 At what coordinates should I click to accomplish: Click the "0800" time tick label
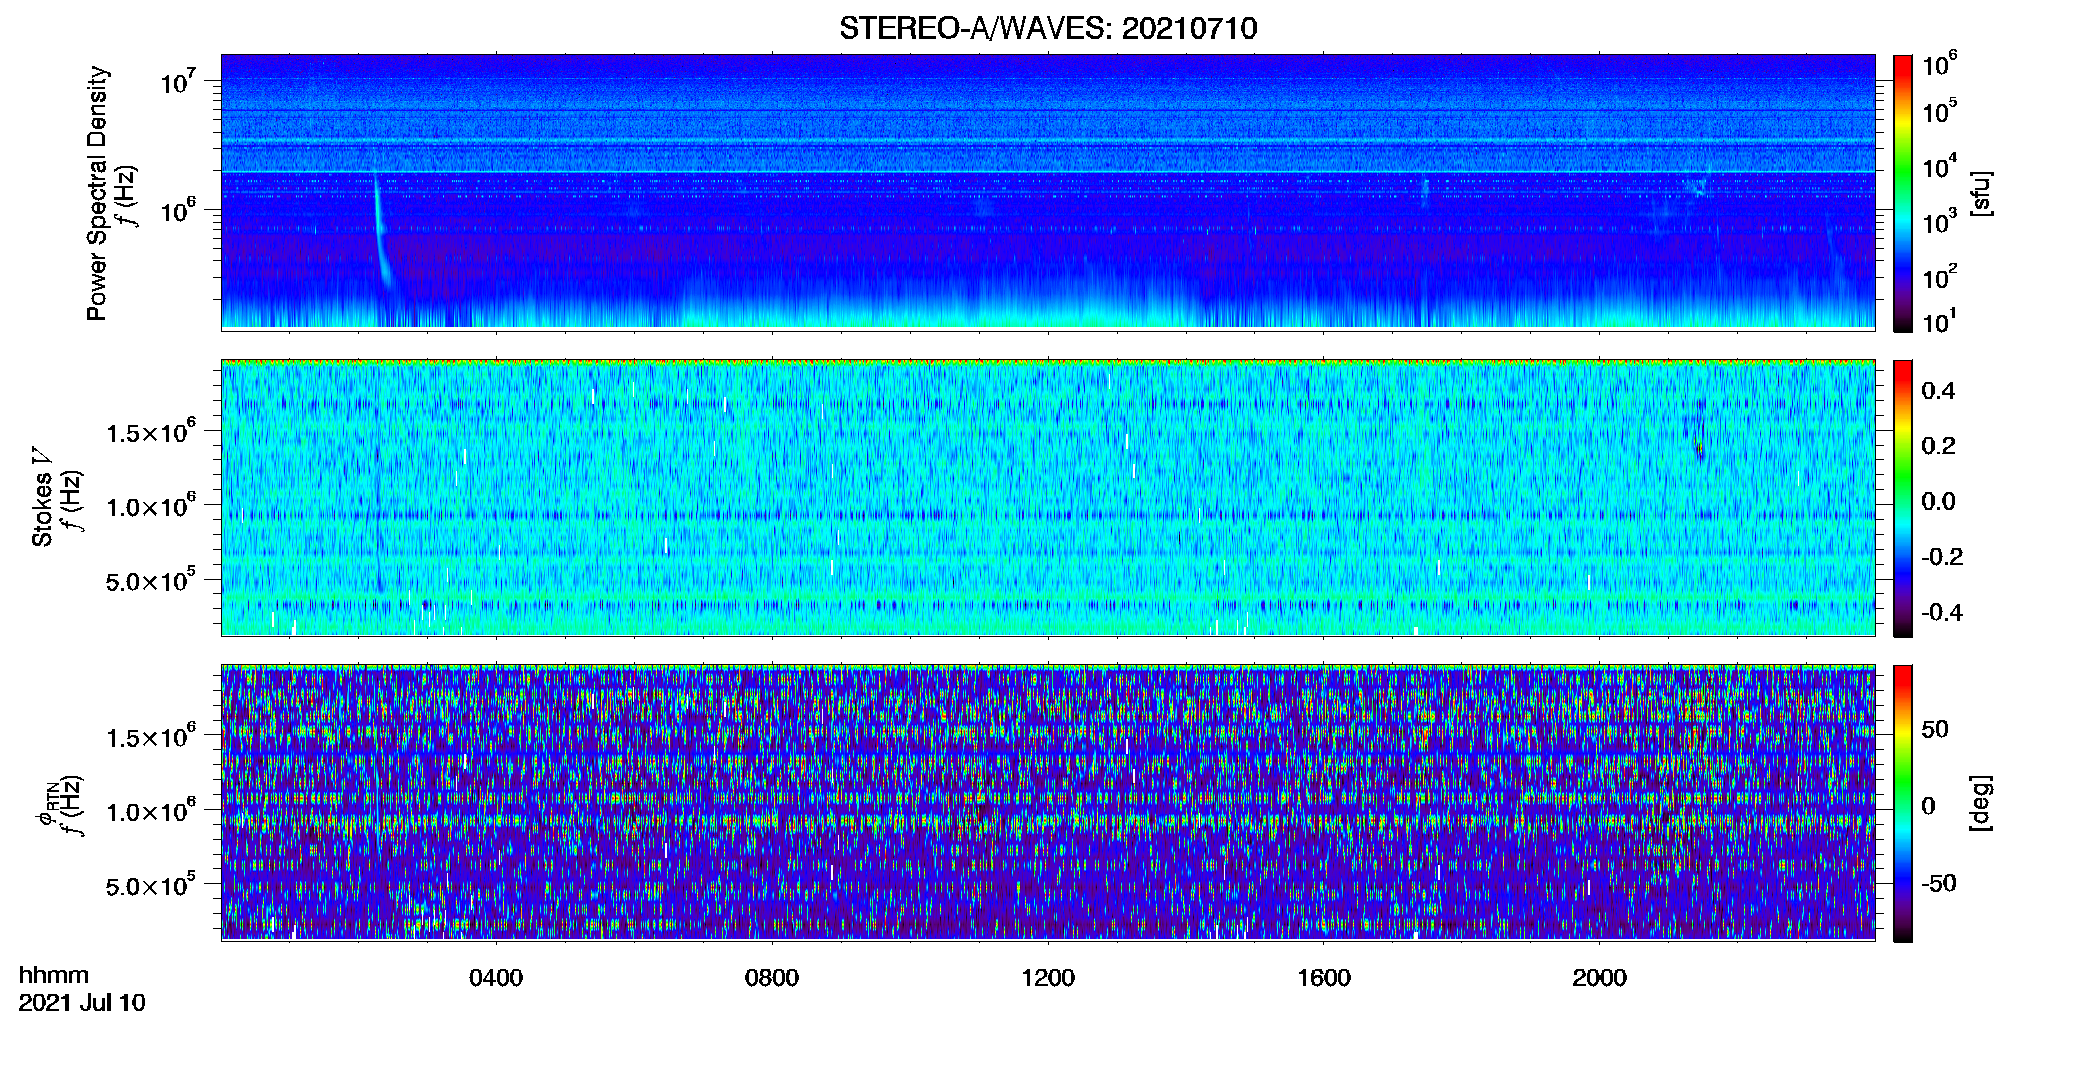[772, 978]
